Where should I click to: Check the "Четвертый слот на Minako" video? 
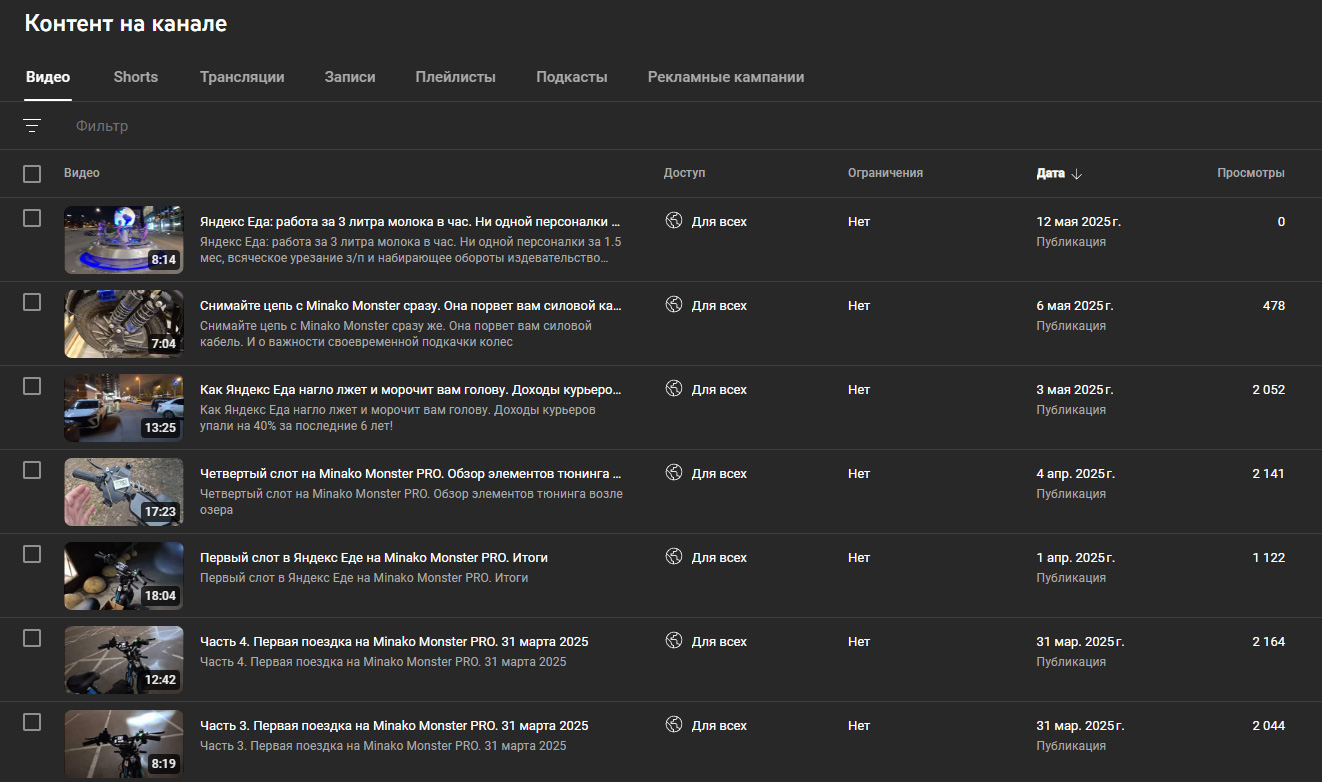(32, 470)
